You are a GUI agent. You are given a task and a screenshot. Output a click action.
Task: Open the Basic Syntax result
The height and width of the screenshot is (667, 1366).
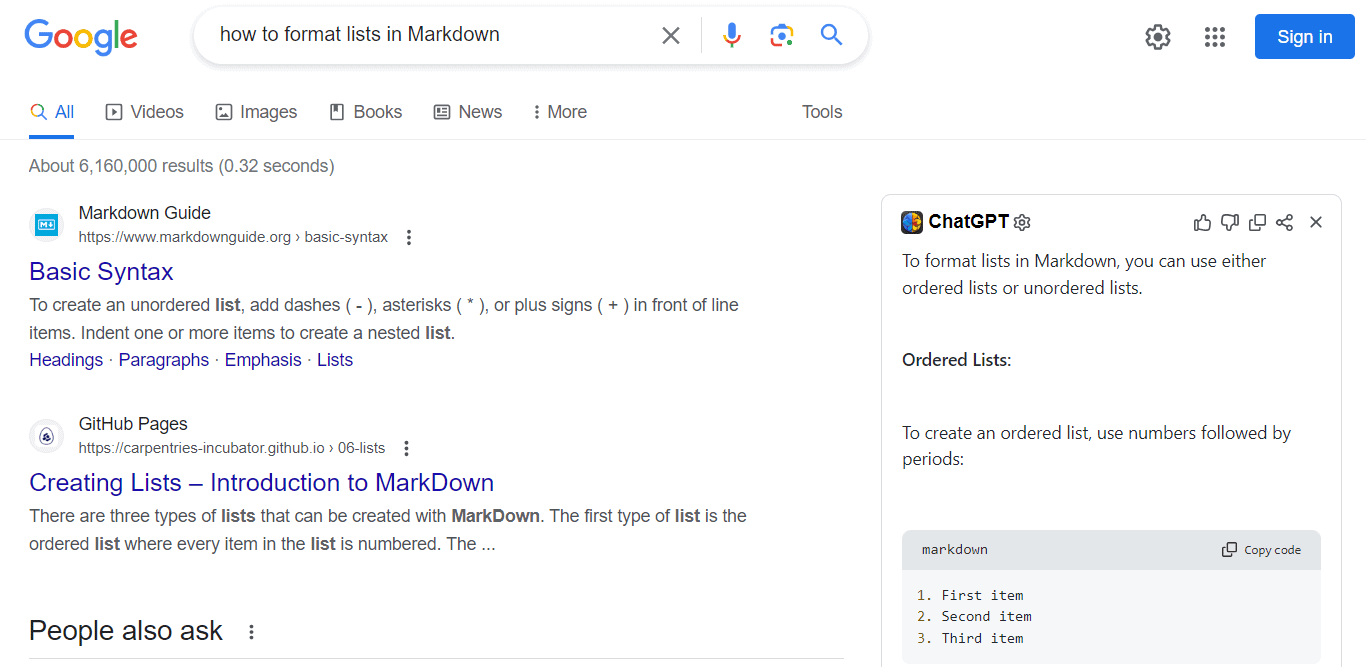(100, 271)
